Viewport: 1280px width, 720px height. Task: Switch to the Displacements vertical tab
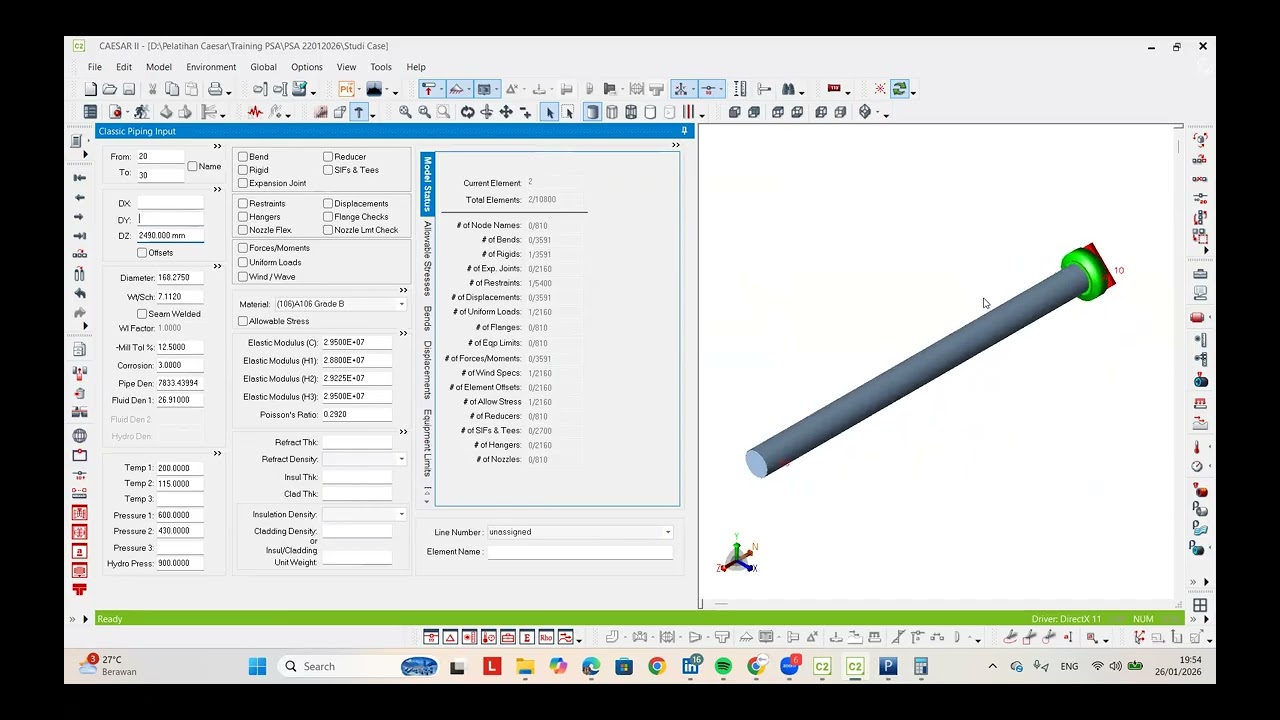(x=427, y=369)
